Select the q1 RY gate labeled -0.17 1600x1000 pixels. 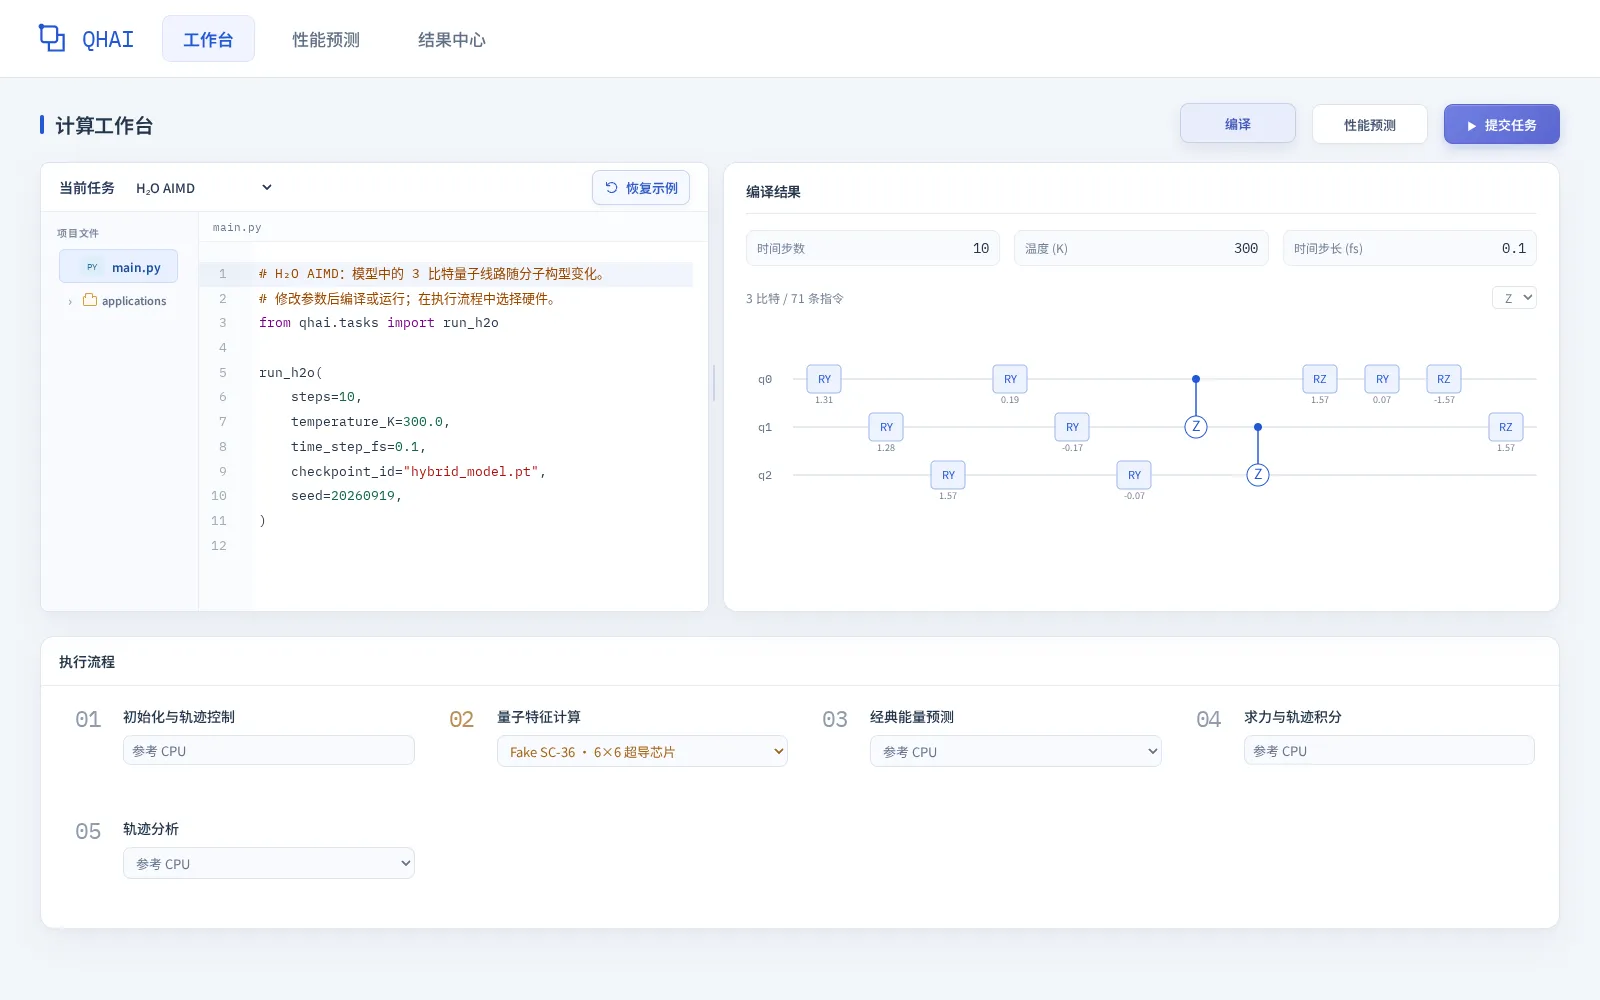pos(1072,427)
